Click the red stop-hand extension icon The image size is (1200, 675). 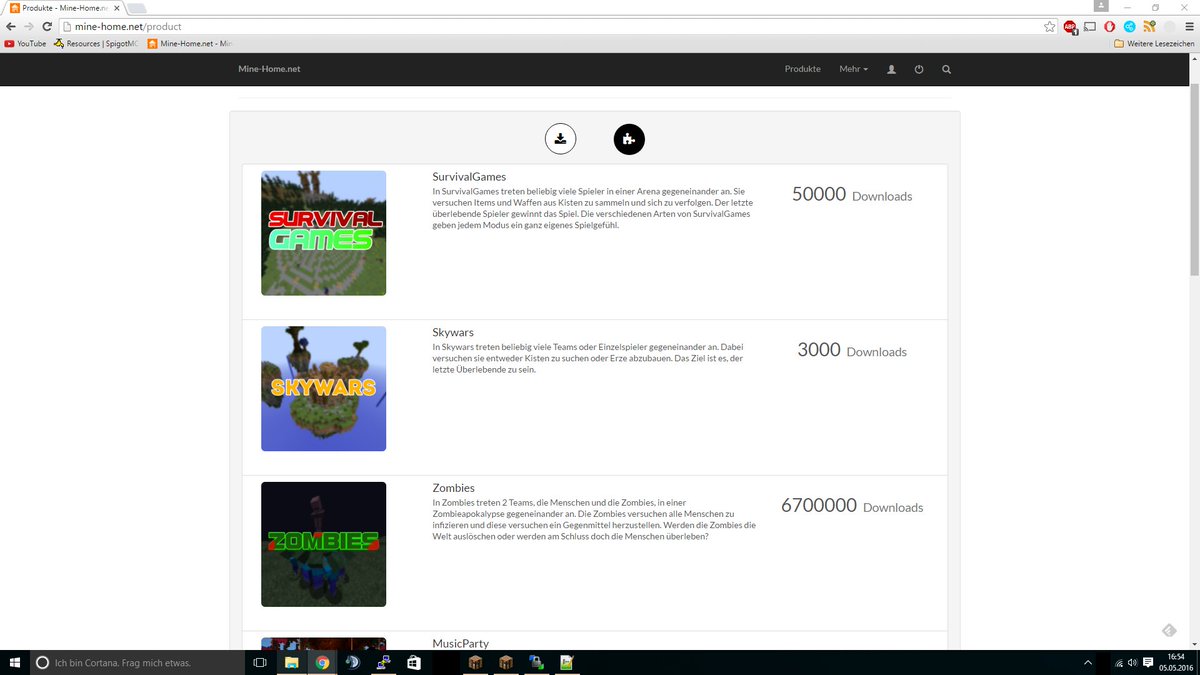pos(1109,26)
